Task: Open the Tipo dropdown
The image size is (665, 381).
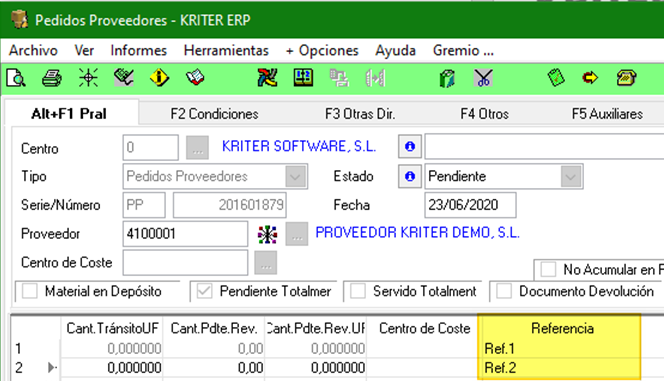Action: click(x=296, y=176)
